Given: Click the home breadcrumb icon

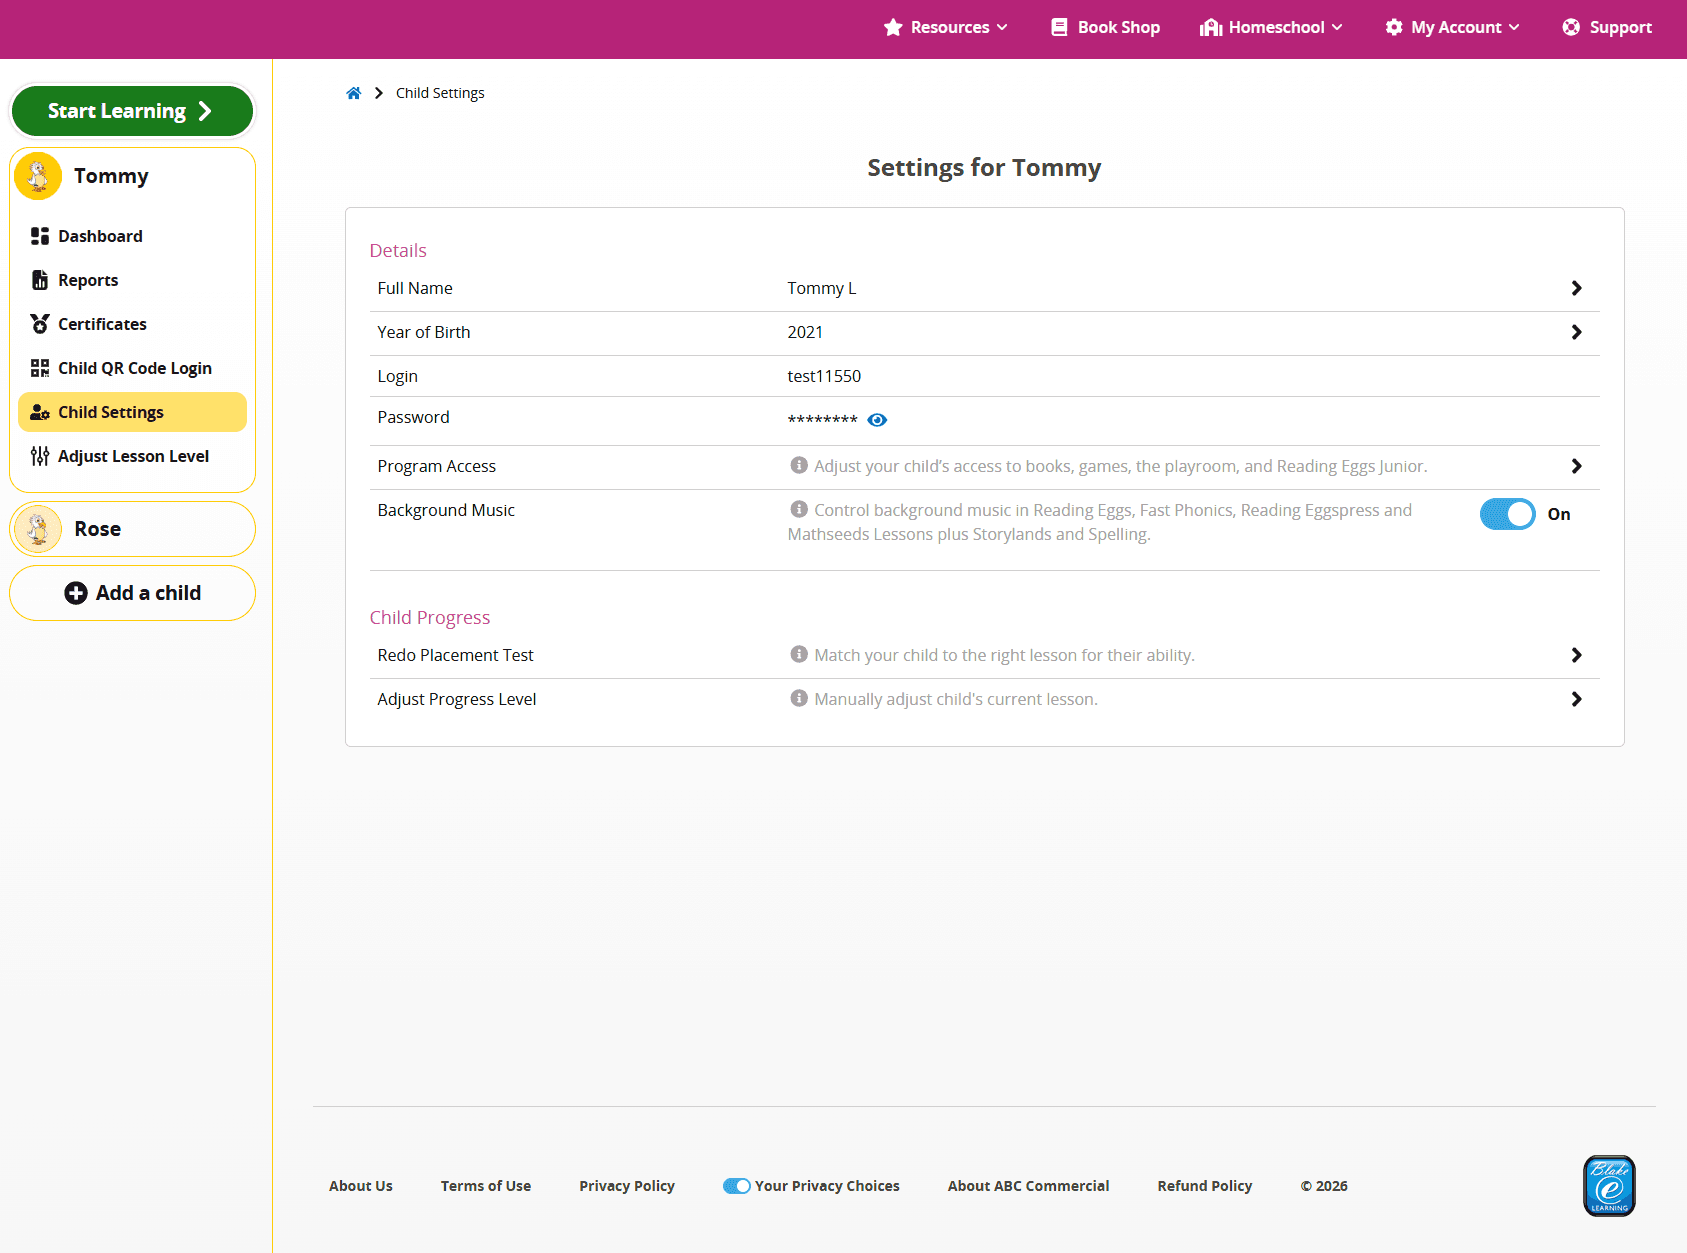Looking at the screenshot, I should point(354,93).
